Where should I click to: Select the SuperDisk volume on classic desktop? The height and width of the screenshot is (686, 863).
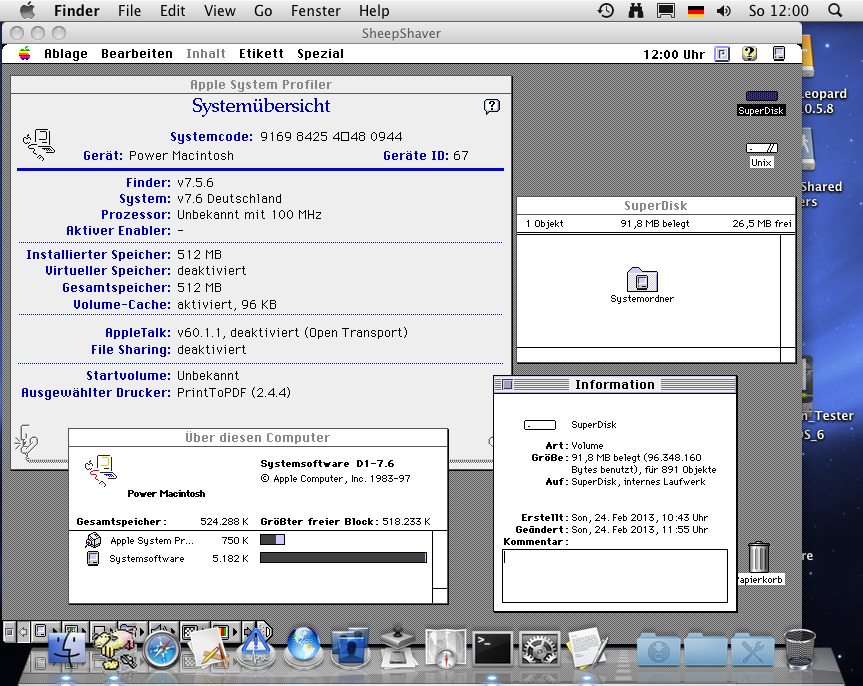click(x=761, y=103)
